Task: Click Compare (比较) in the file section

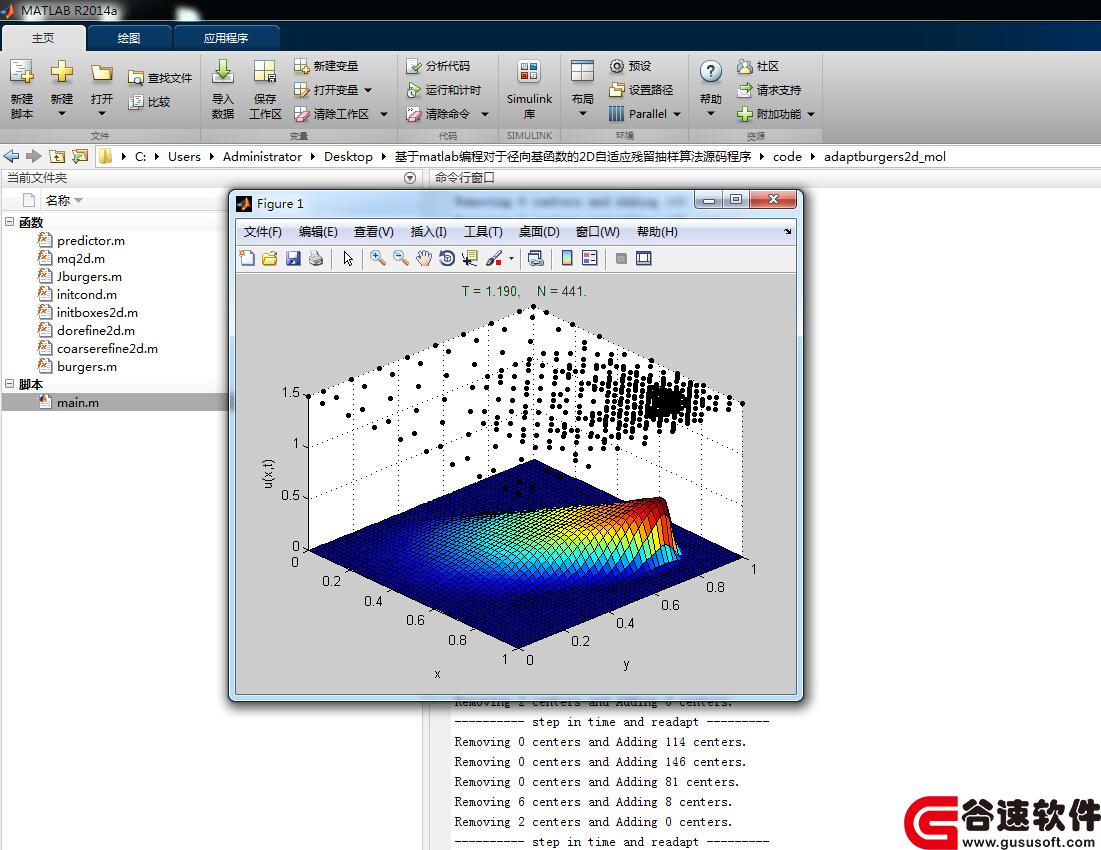Action: 150,102
